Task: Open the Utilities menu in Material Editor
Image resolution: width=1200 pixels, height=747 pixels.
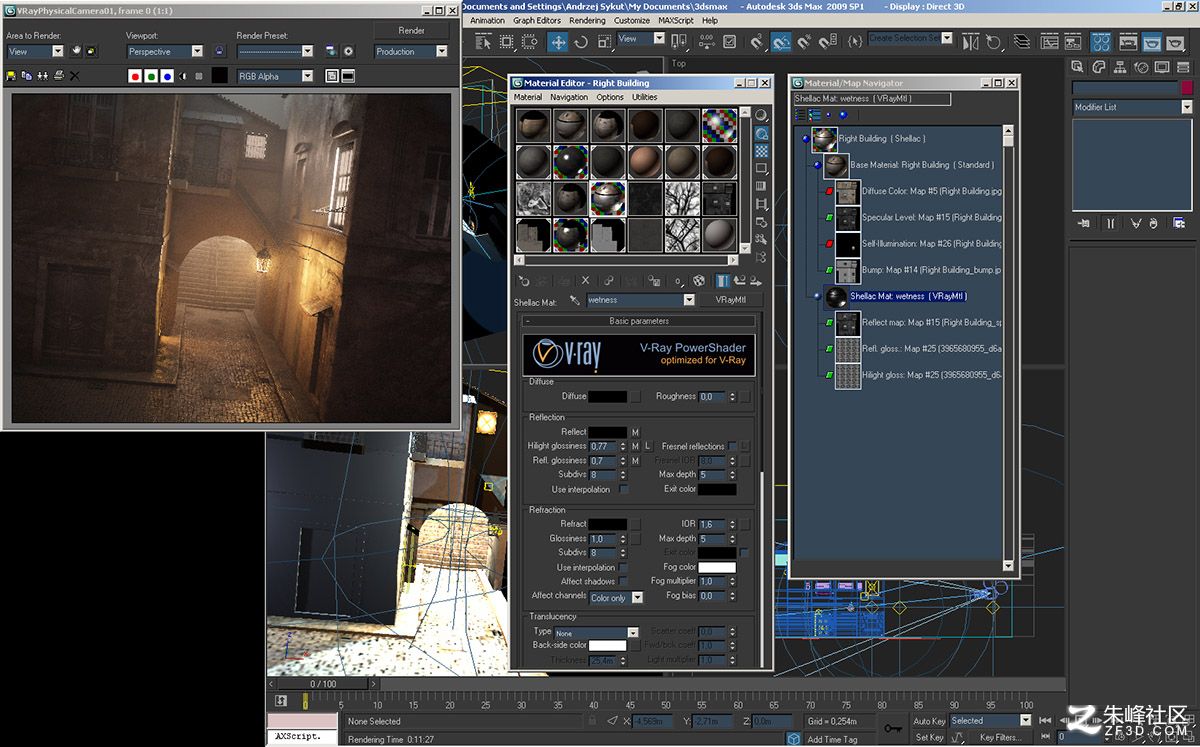Action: click(x=645, y=98)
